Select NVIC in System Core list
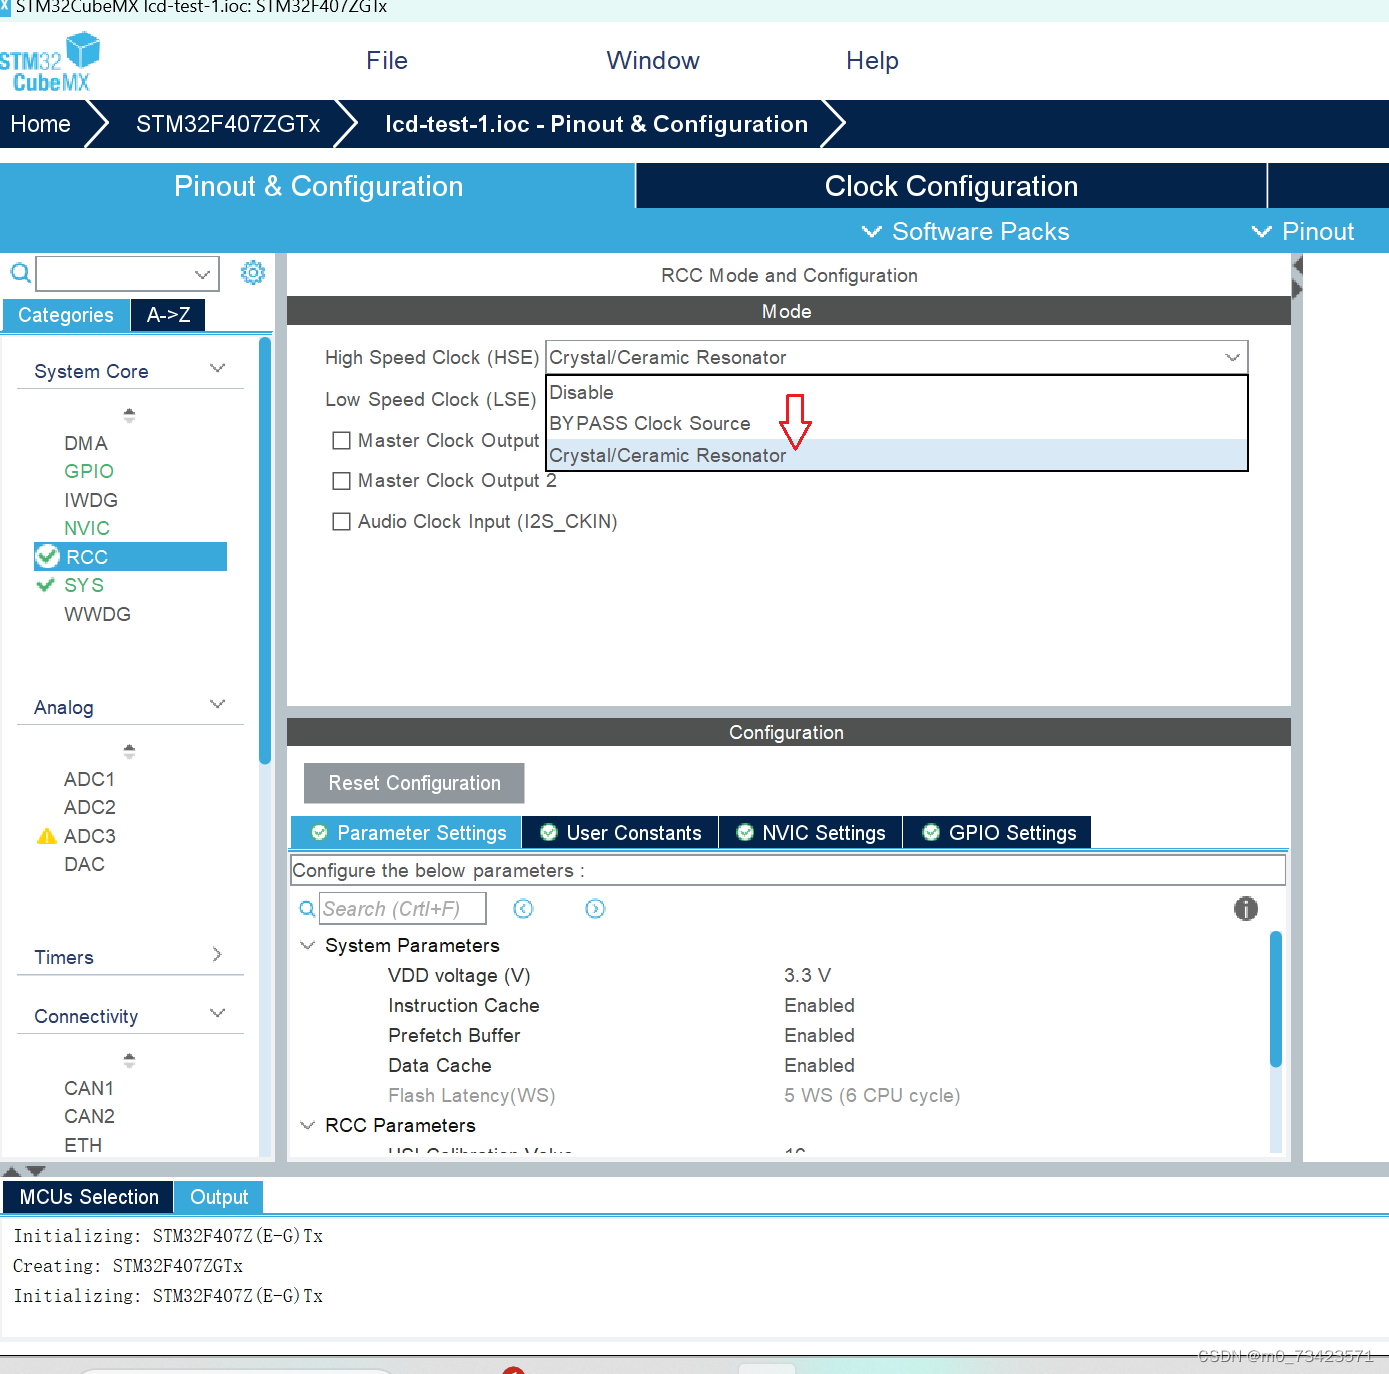Image resolution: width=1389 pixels, height=1374 pixels. [87, 528]
